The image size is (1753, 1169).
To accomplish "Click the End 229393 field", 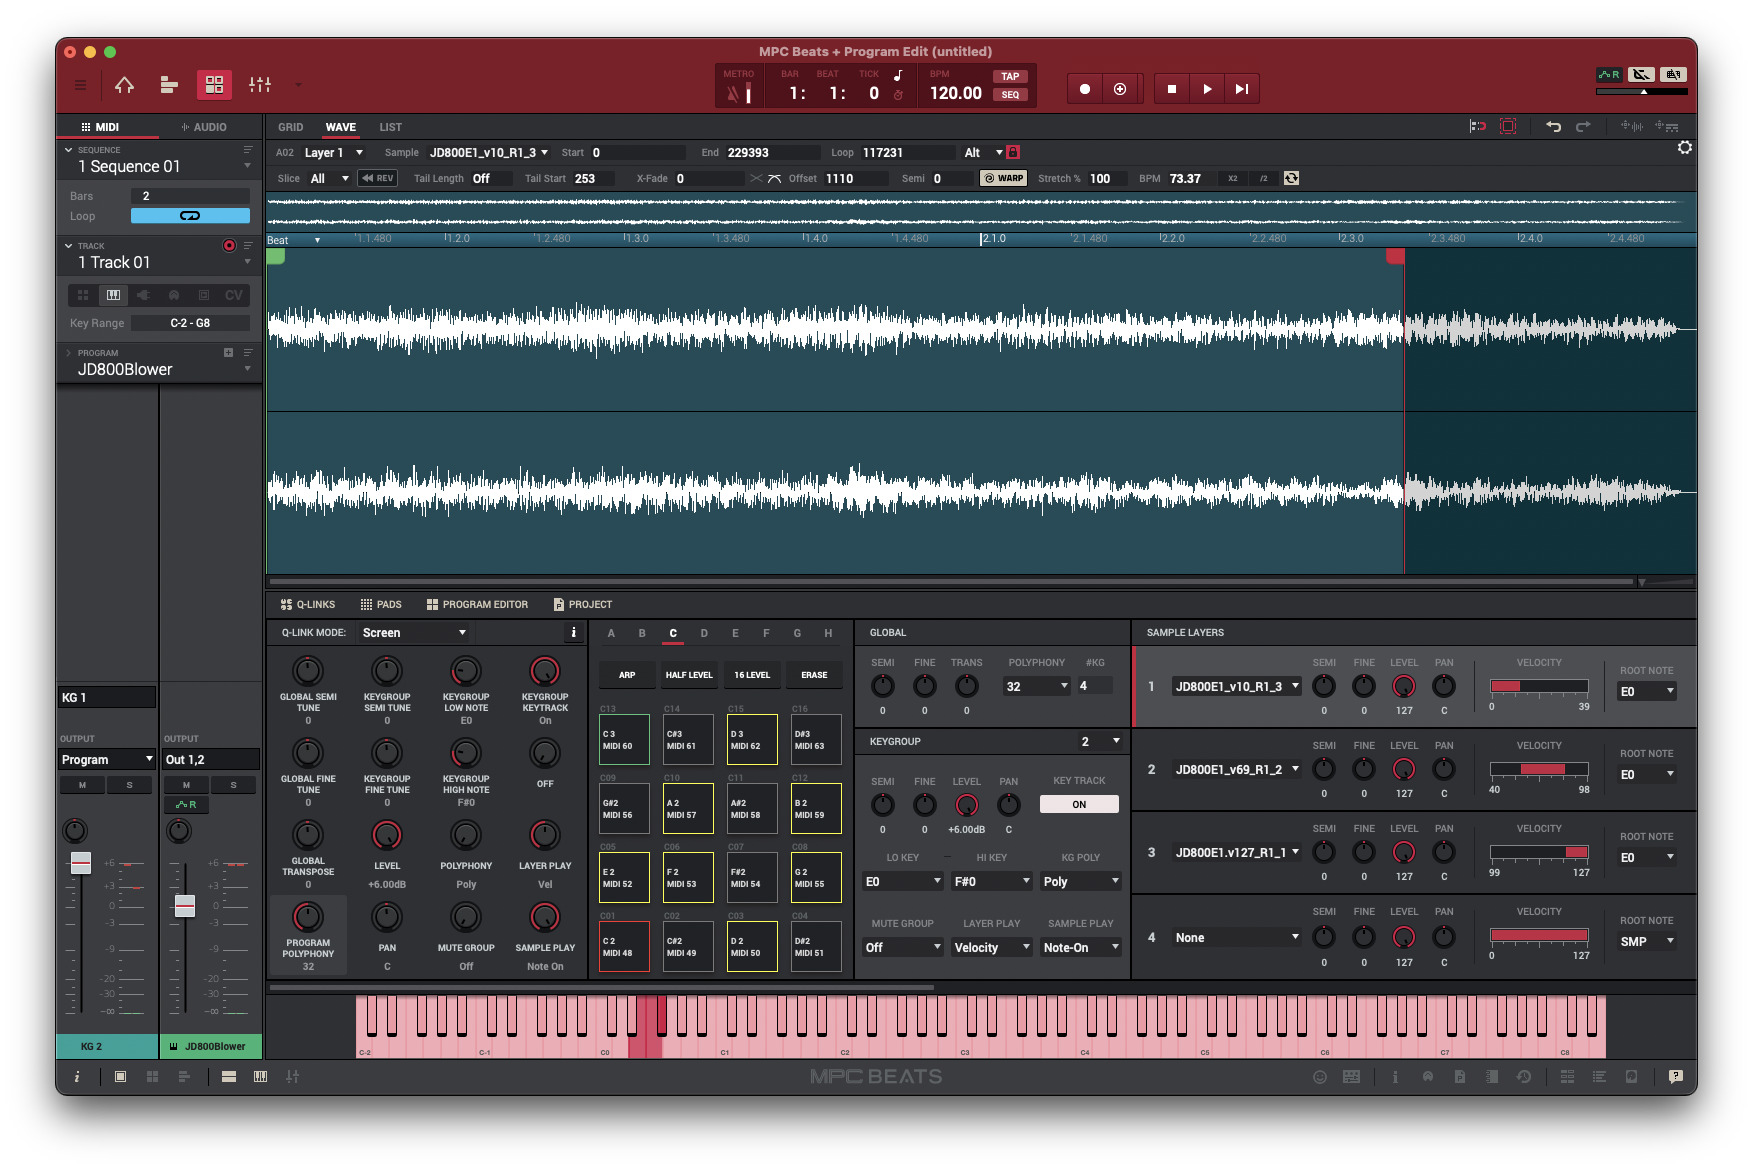I will (x=771, y=152).
